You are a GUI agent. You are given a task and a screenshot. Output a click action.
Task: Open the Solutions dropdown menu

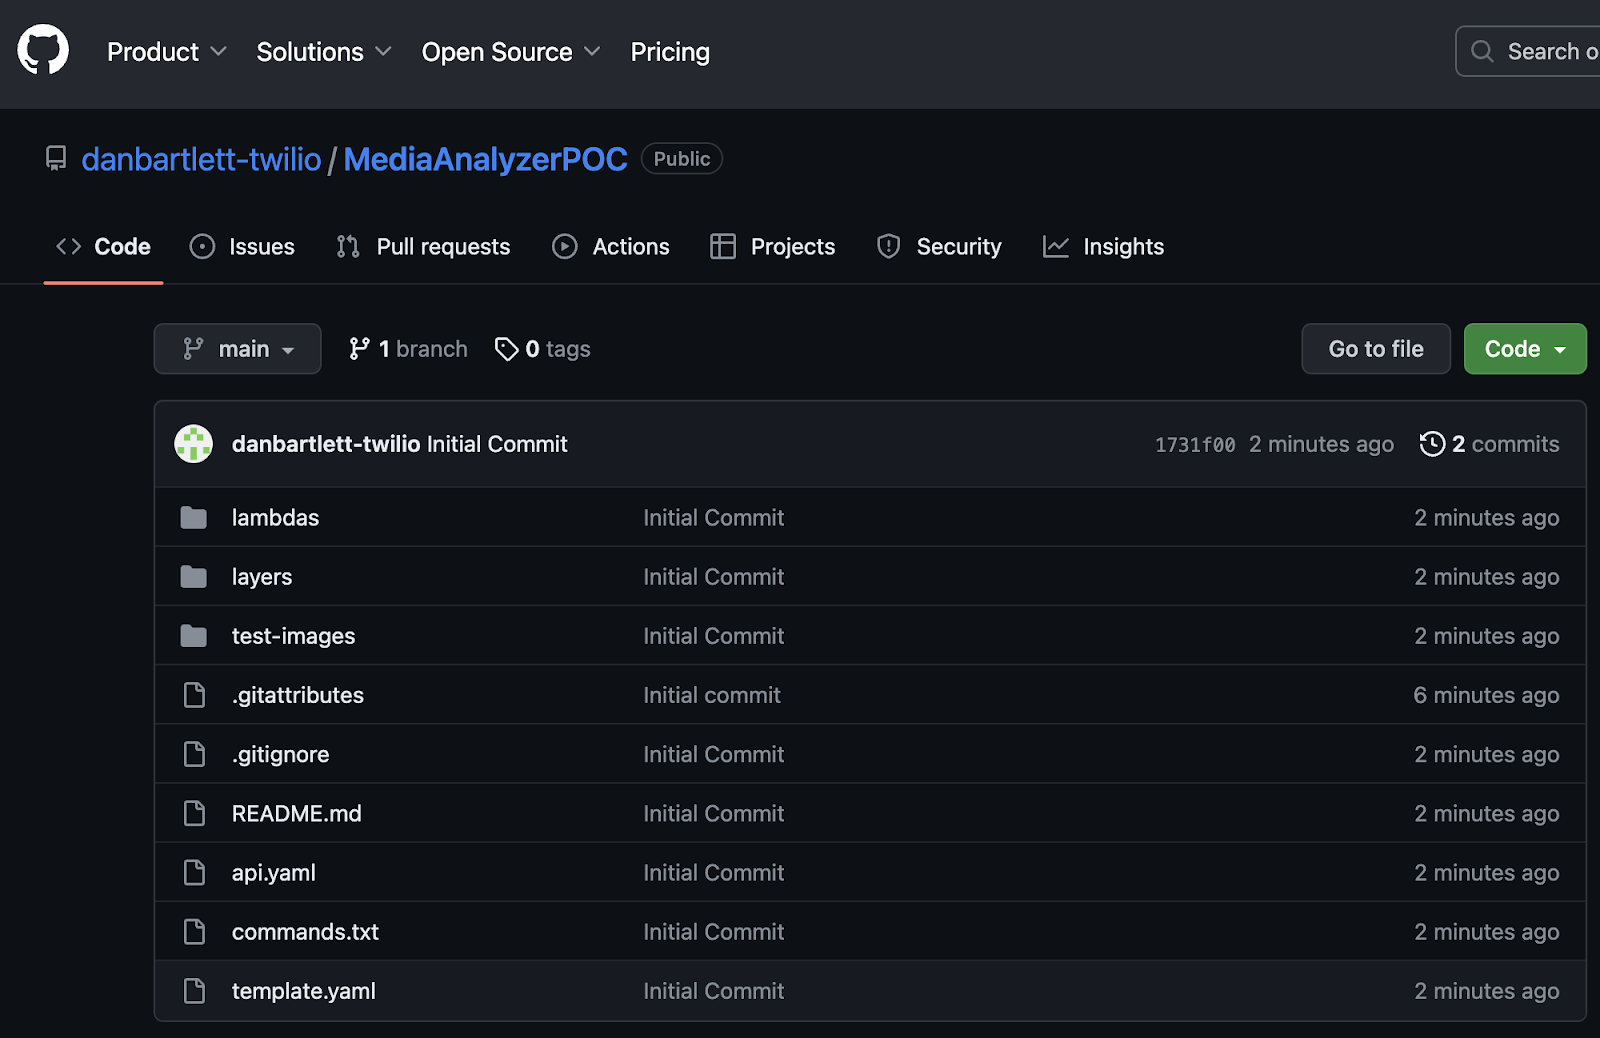click(x=324, y=52)
